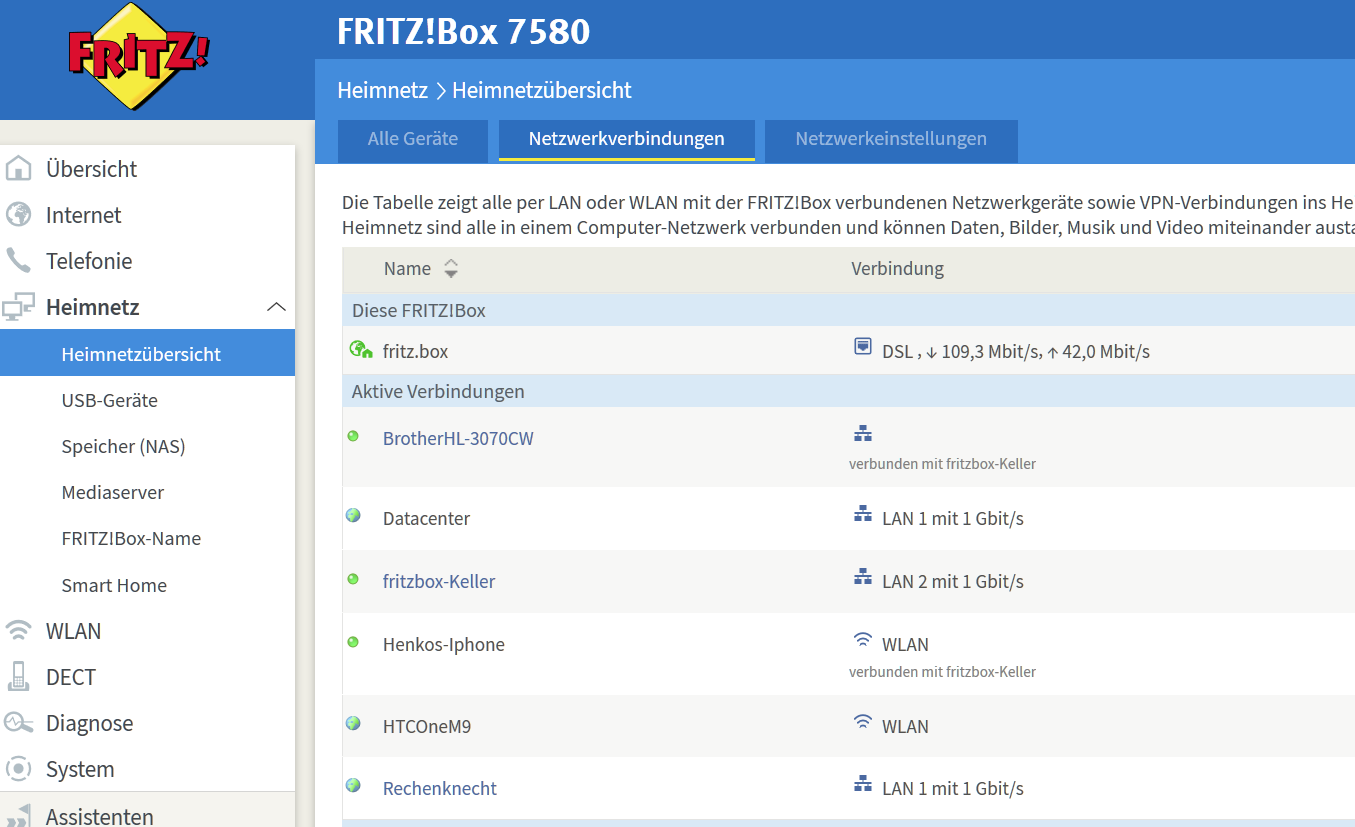This screenshot has height=827, width=1355.
Task: Click Heimnetz in the breadcrumb
Action: click(383, 90)
